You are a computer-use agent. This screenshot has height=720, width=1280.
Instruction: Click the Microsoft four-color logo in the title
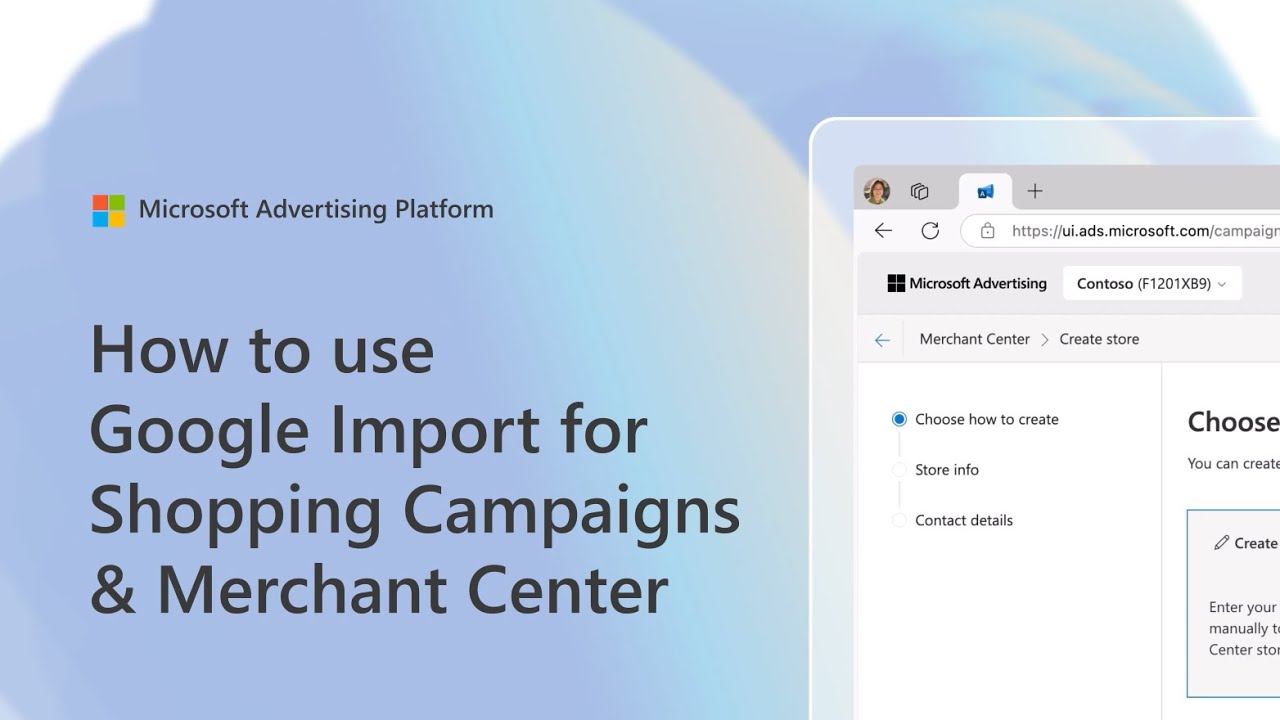coord(109,211)
